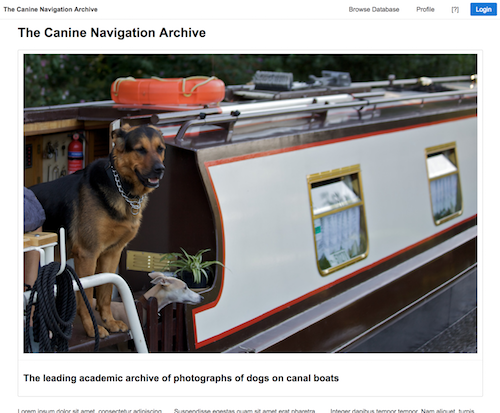Viewport: 500px width, 413px height.
Task: Click the Suspendisse egestas paragraph column
Action: 245,411
